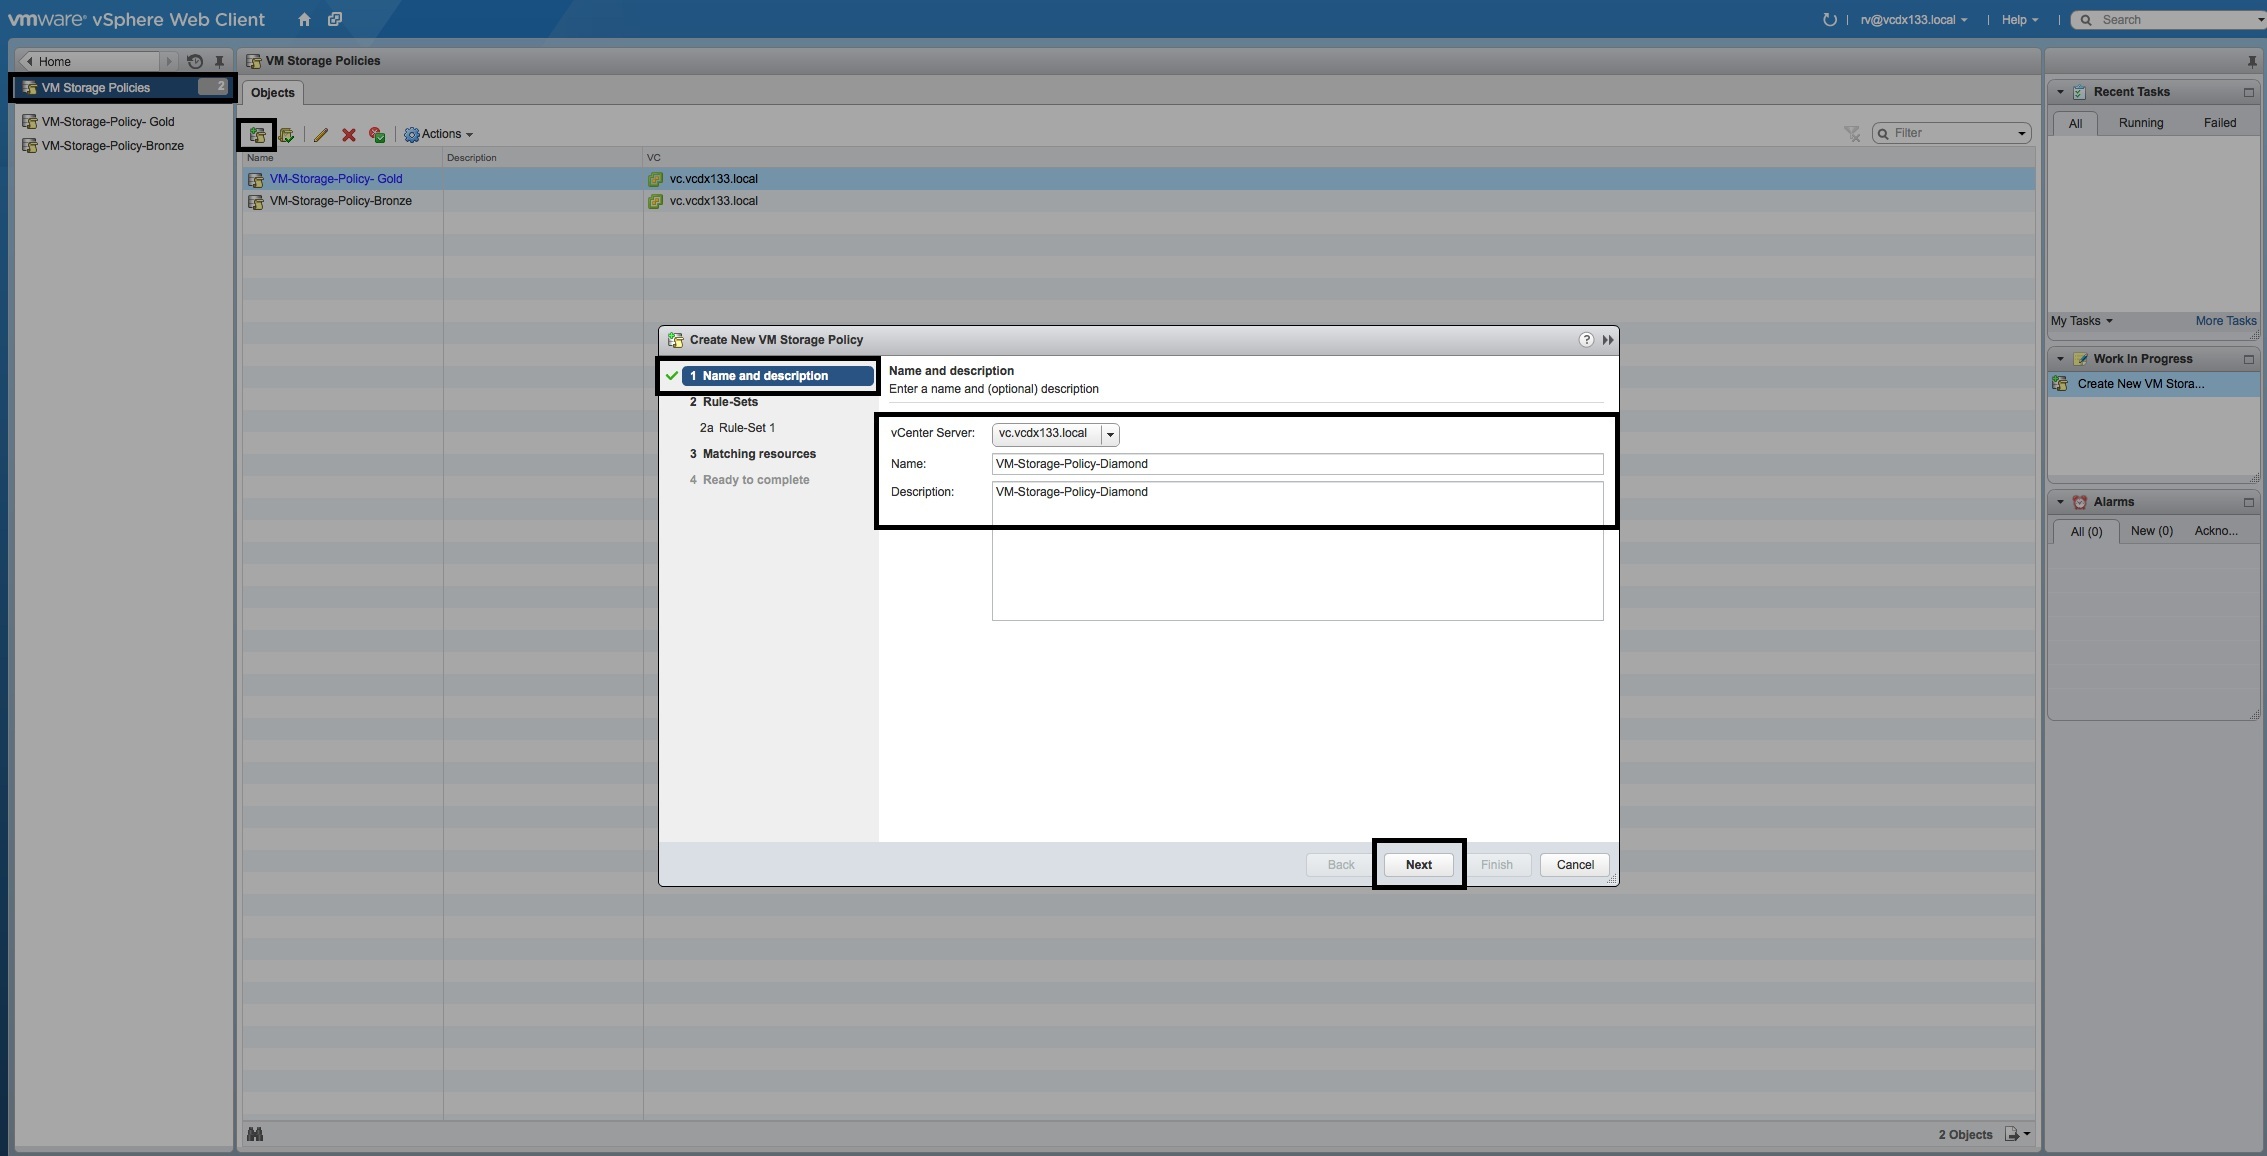Click the red X delete policy icon
The image size is (2267, 1156).
(x=349, y=135)
